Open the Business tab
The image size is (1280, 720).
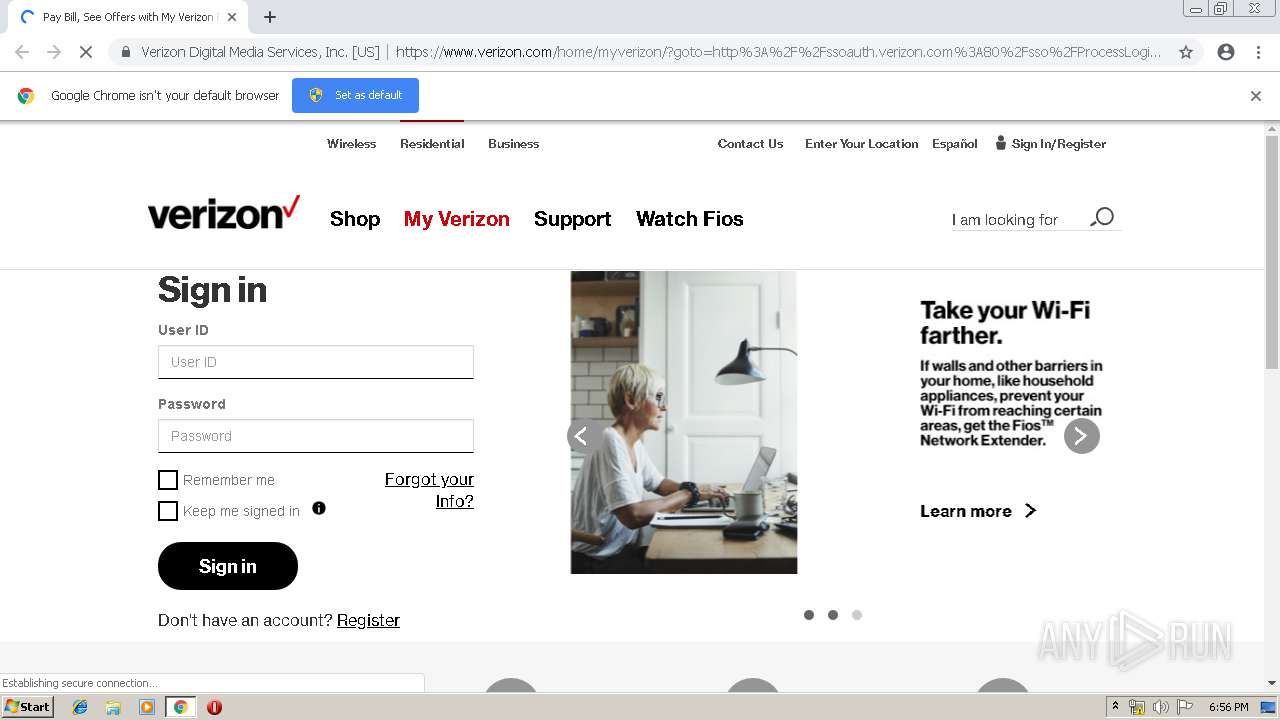[x=514, y=144]
